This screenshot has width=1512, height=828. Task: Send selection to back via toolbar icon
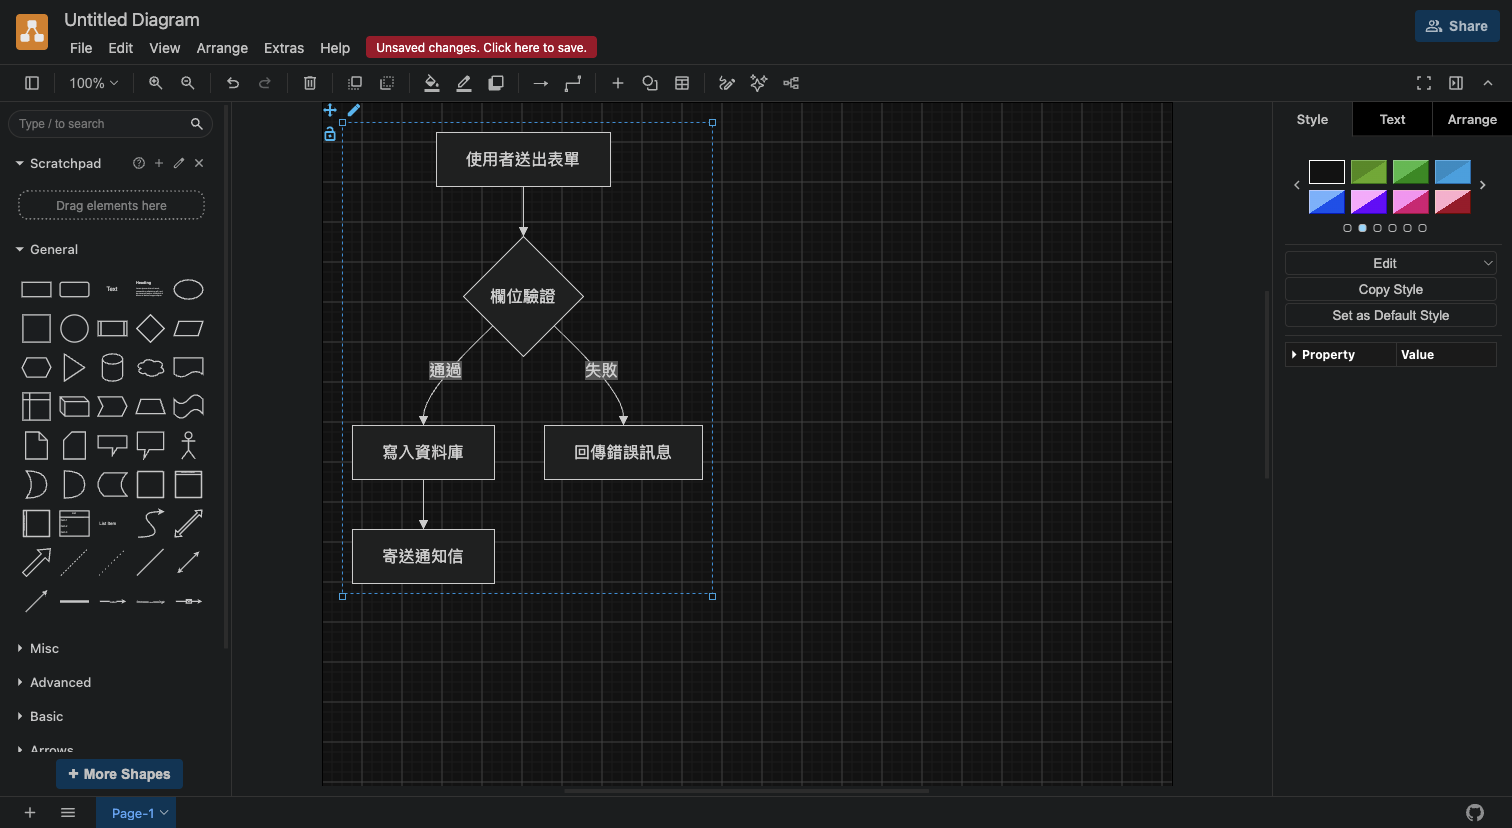pos(387,83)
